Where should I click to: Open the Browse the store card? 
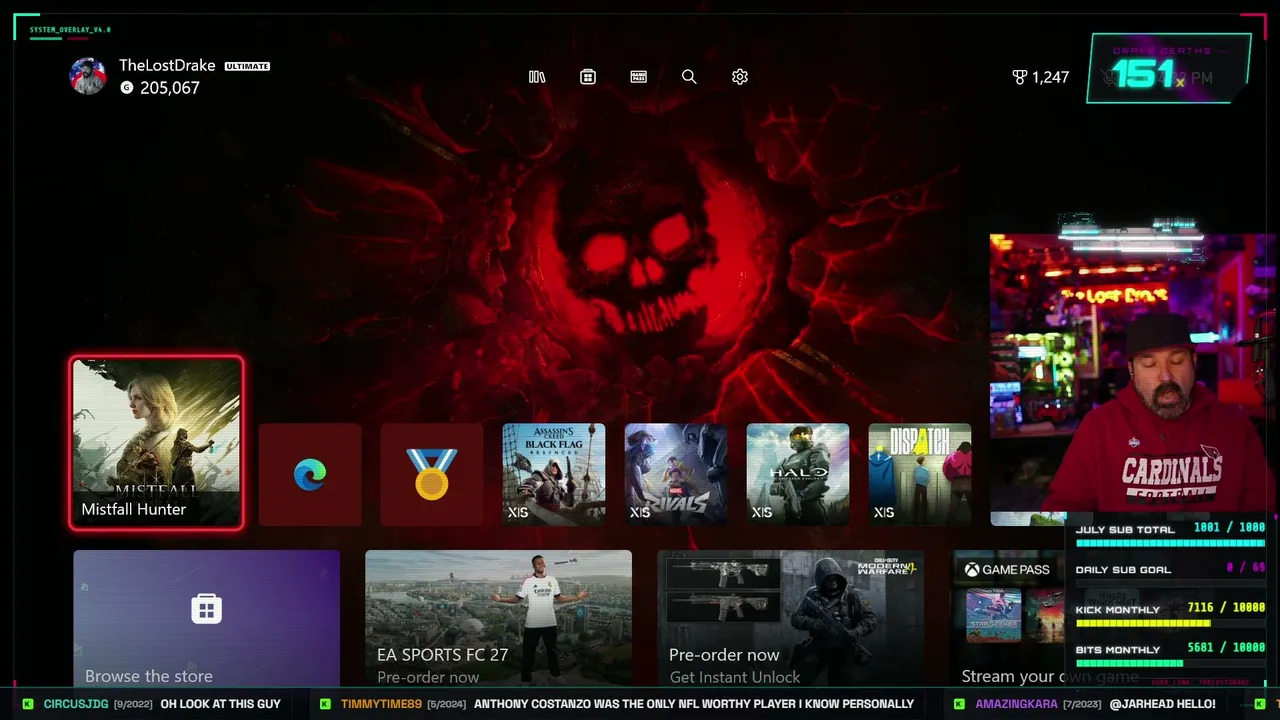click(206, 618)
